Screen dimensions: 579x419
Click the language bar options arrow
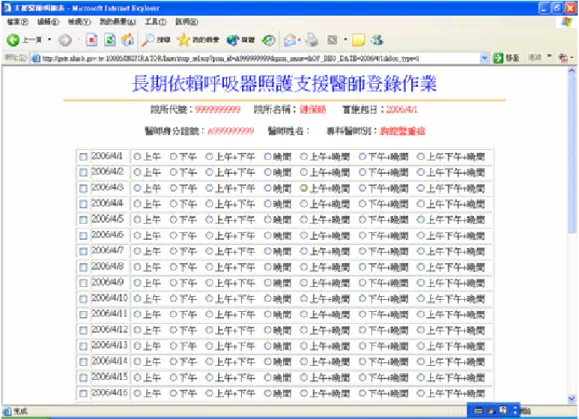tap(515, 410)
